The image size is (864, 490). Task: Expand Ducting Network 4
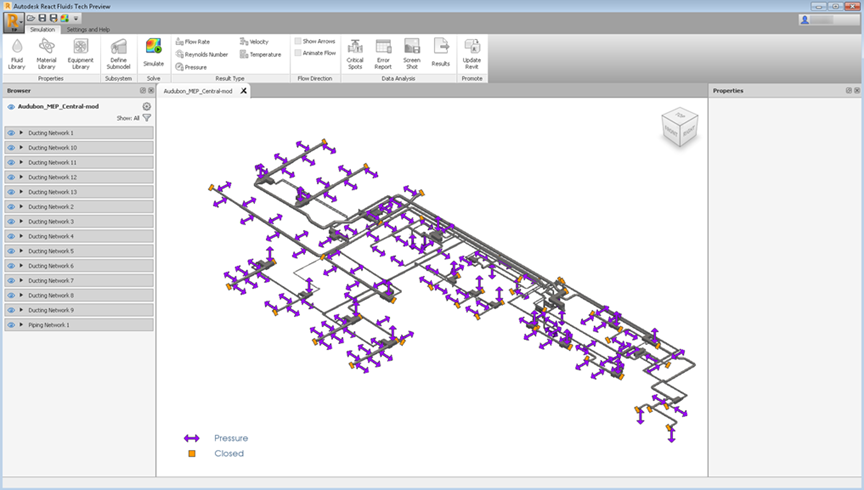pyautogui.click(x=21, y=236)
